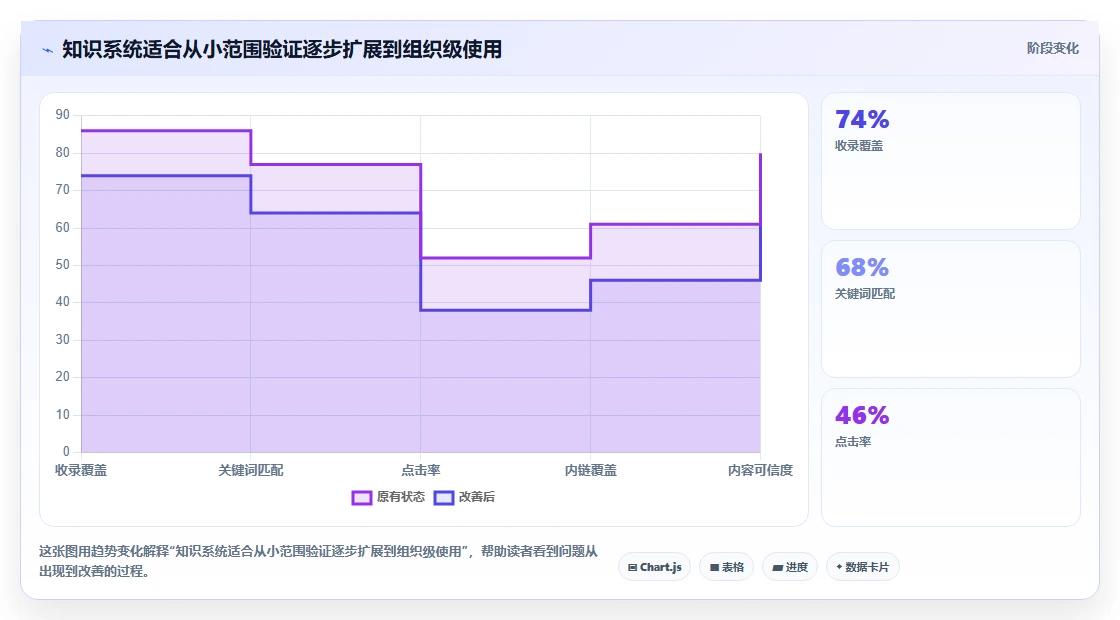Click the 阶段变化 label in the header
Screen dimensions: 1120x620
point(1052,48)
